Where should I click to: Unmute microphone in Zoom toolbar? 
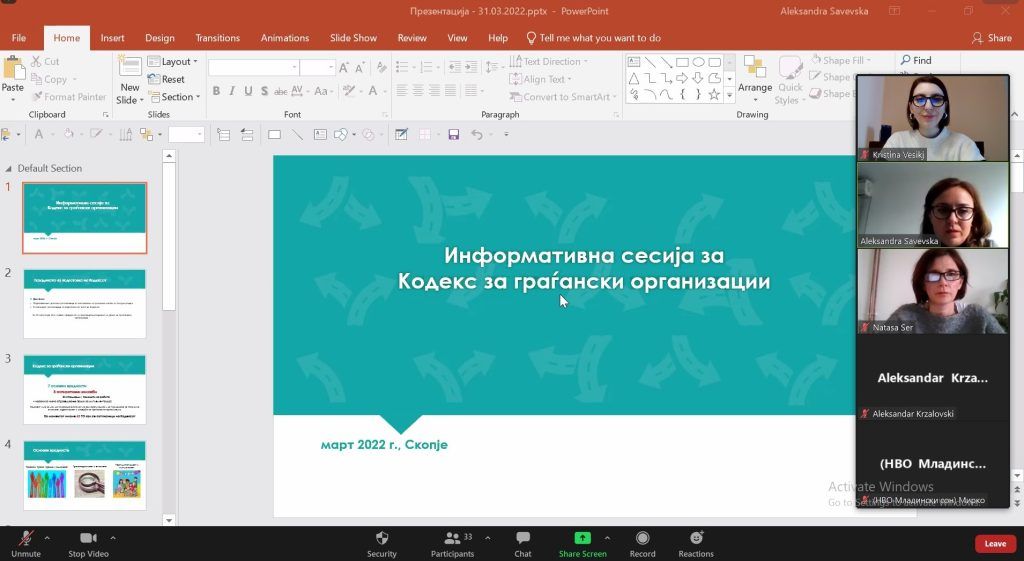[x=26, y=543]
